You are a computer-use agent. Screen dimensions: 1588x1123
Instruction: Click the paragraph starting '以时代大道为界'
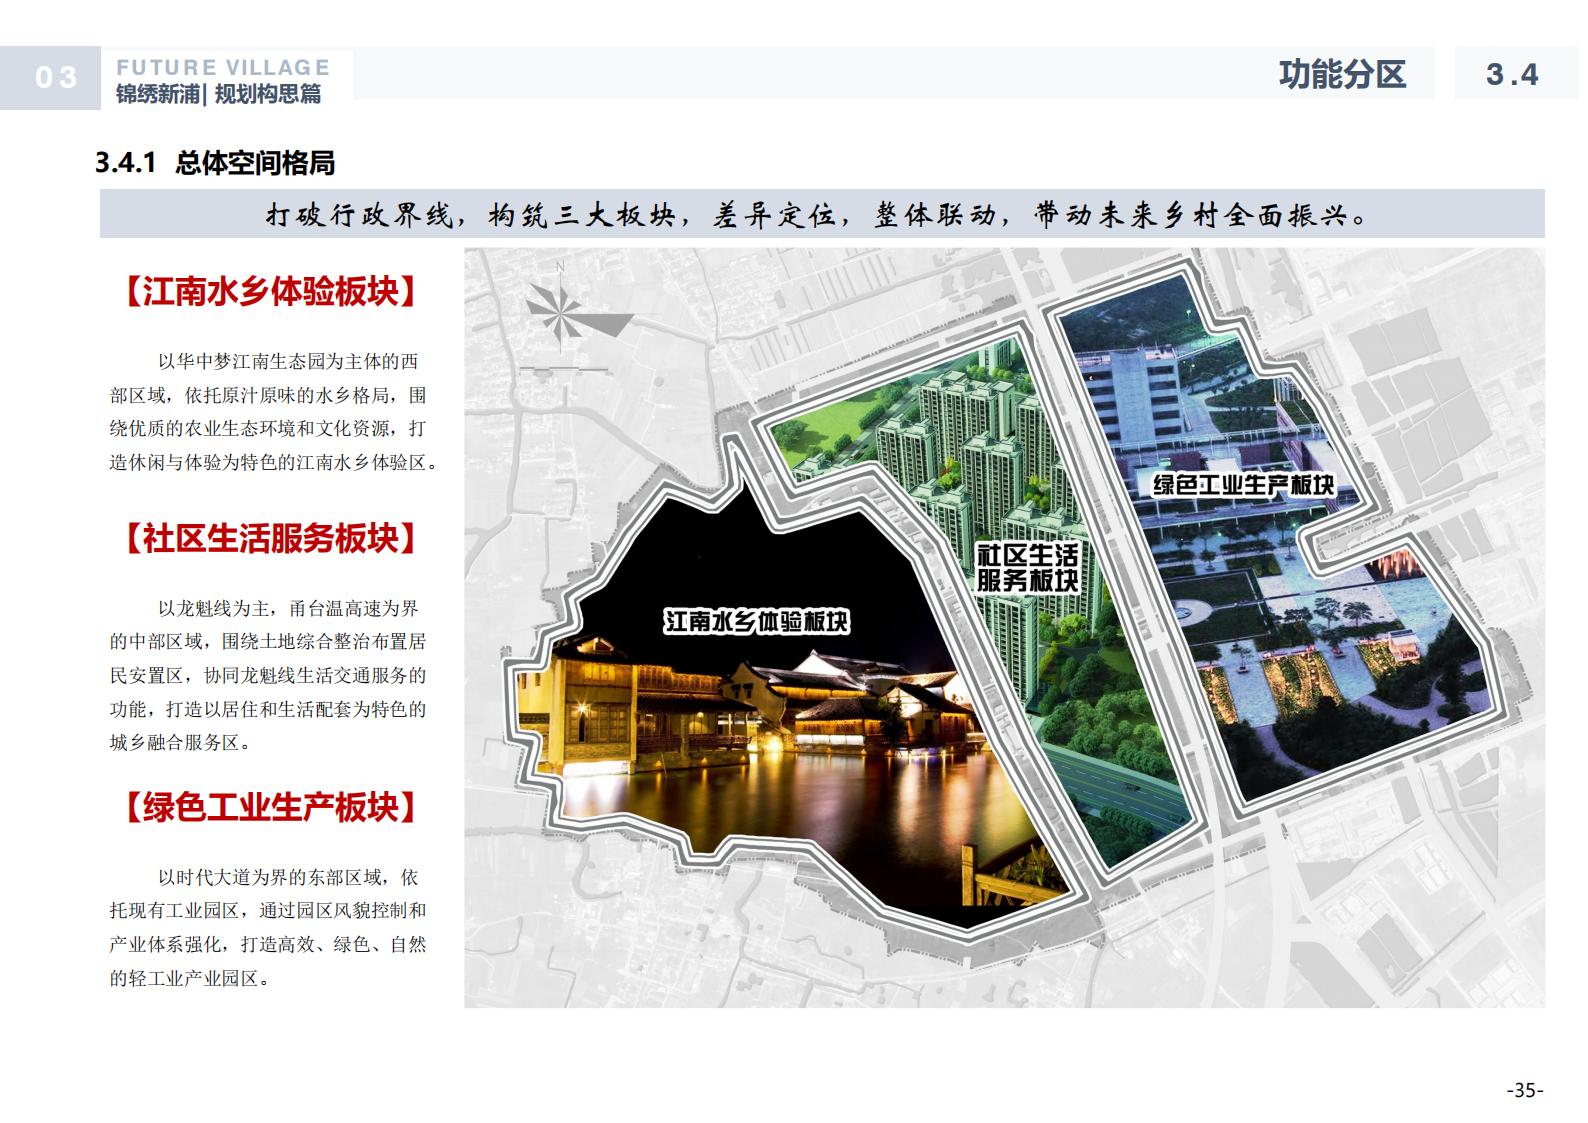268,927
